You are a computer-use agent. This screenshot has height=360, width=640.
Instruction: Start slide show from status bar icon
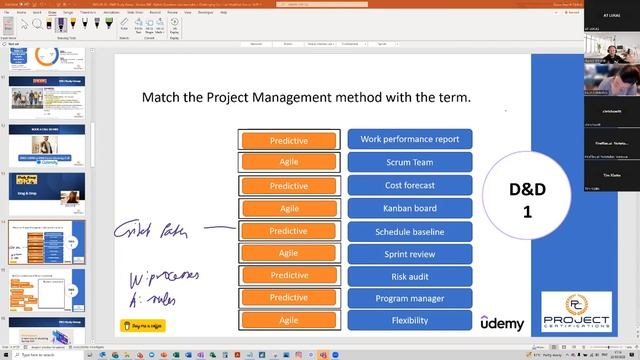[x=583, y=347]
